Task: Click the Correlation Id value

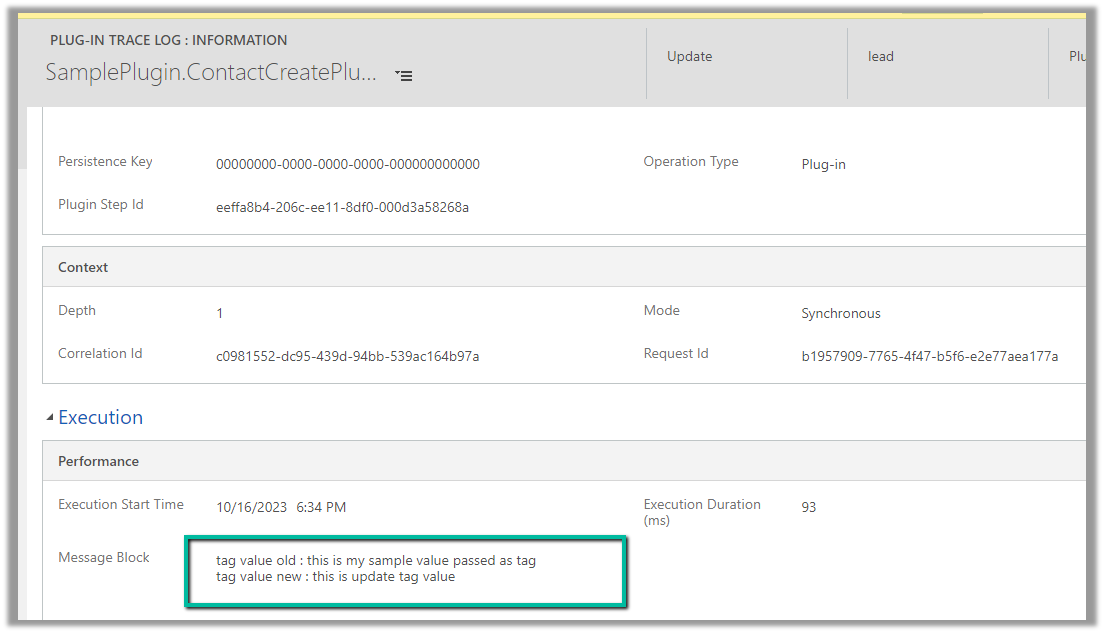Action: [x=347, y=356]
